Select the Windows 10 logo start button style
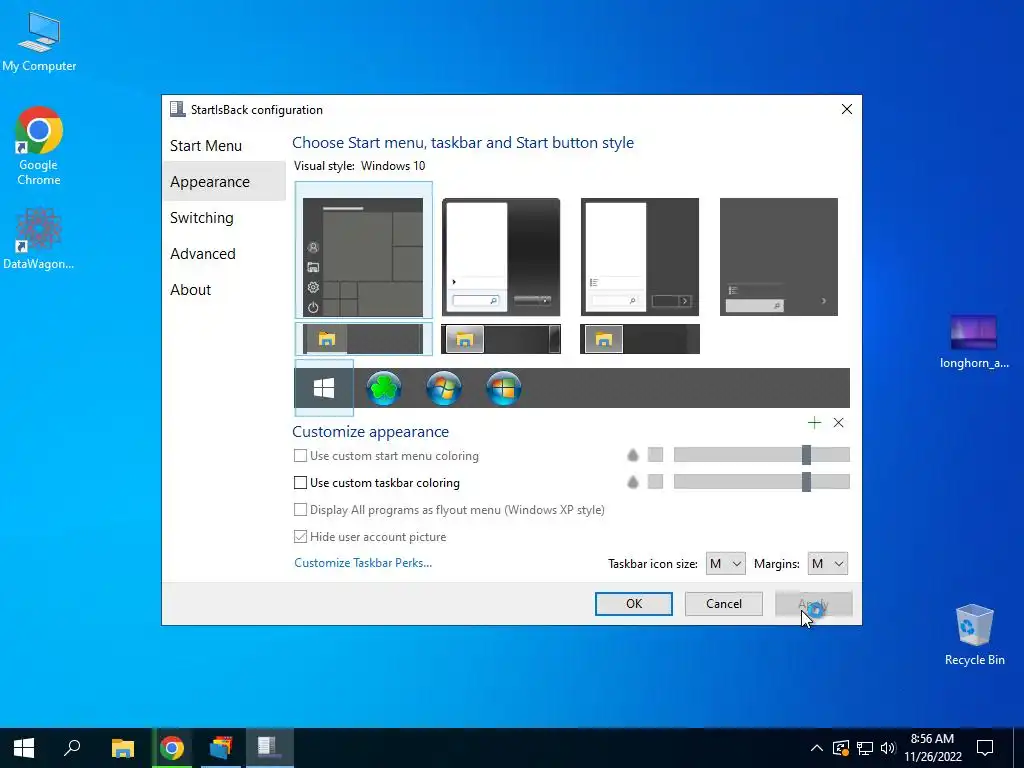The image size is (1024, 768). pyautogui.click(x=324, y=388)
